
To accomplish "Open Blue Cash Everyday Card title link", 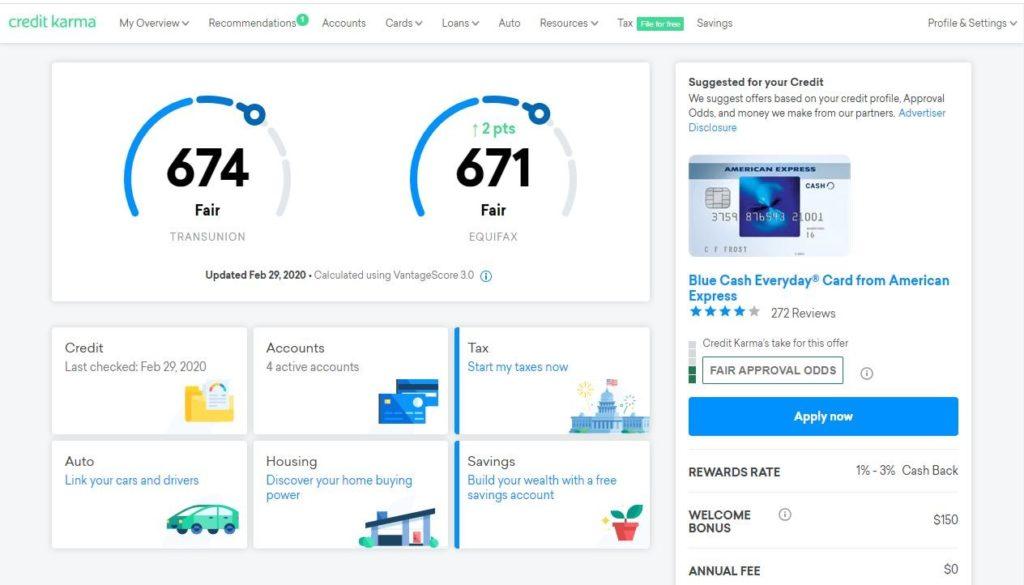I will pyautogui.click(x=818, y=287).
